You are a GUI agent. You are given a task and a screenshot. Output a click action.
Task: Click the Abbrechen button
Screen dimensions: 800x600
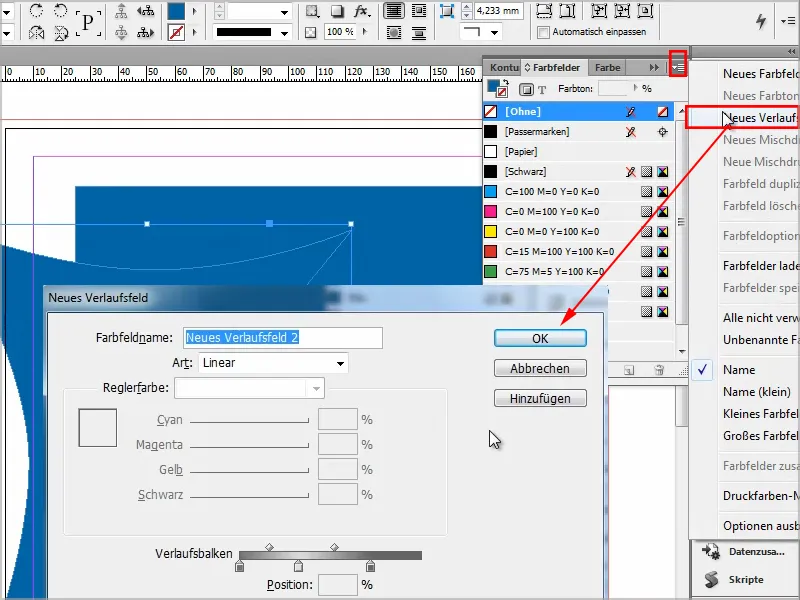(x=540, y=368)
